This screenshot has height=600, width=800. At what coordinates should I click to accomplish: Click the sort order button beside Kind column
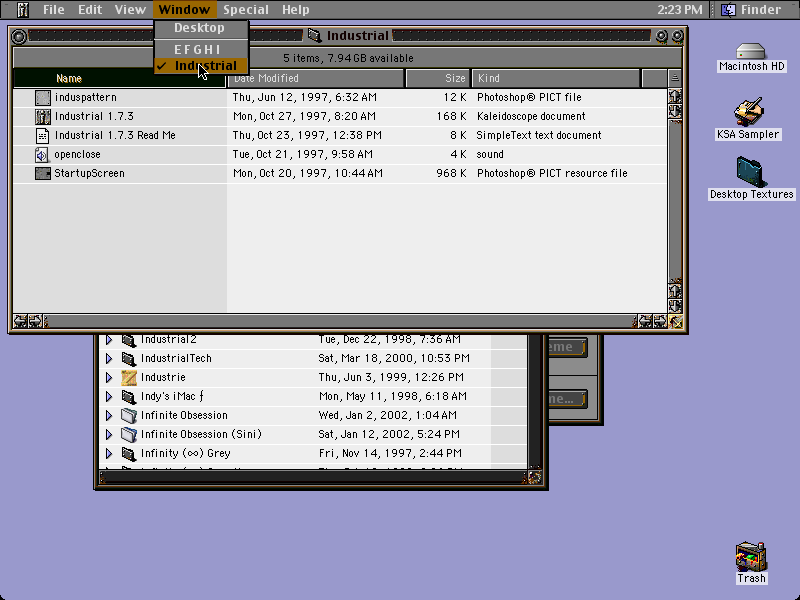(x=674, y=78)
